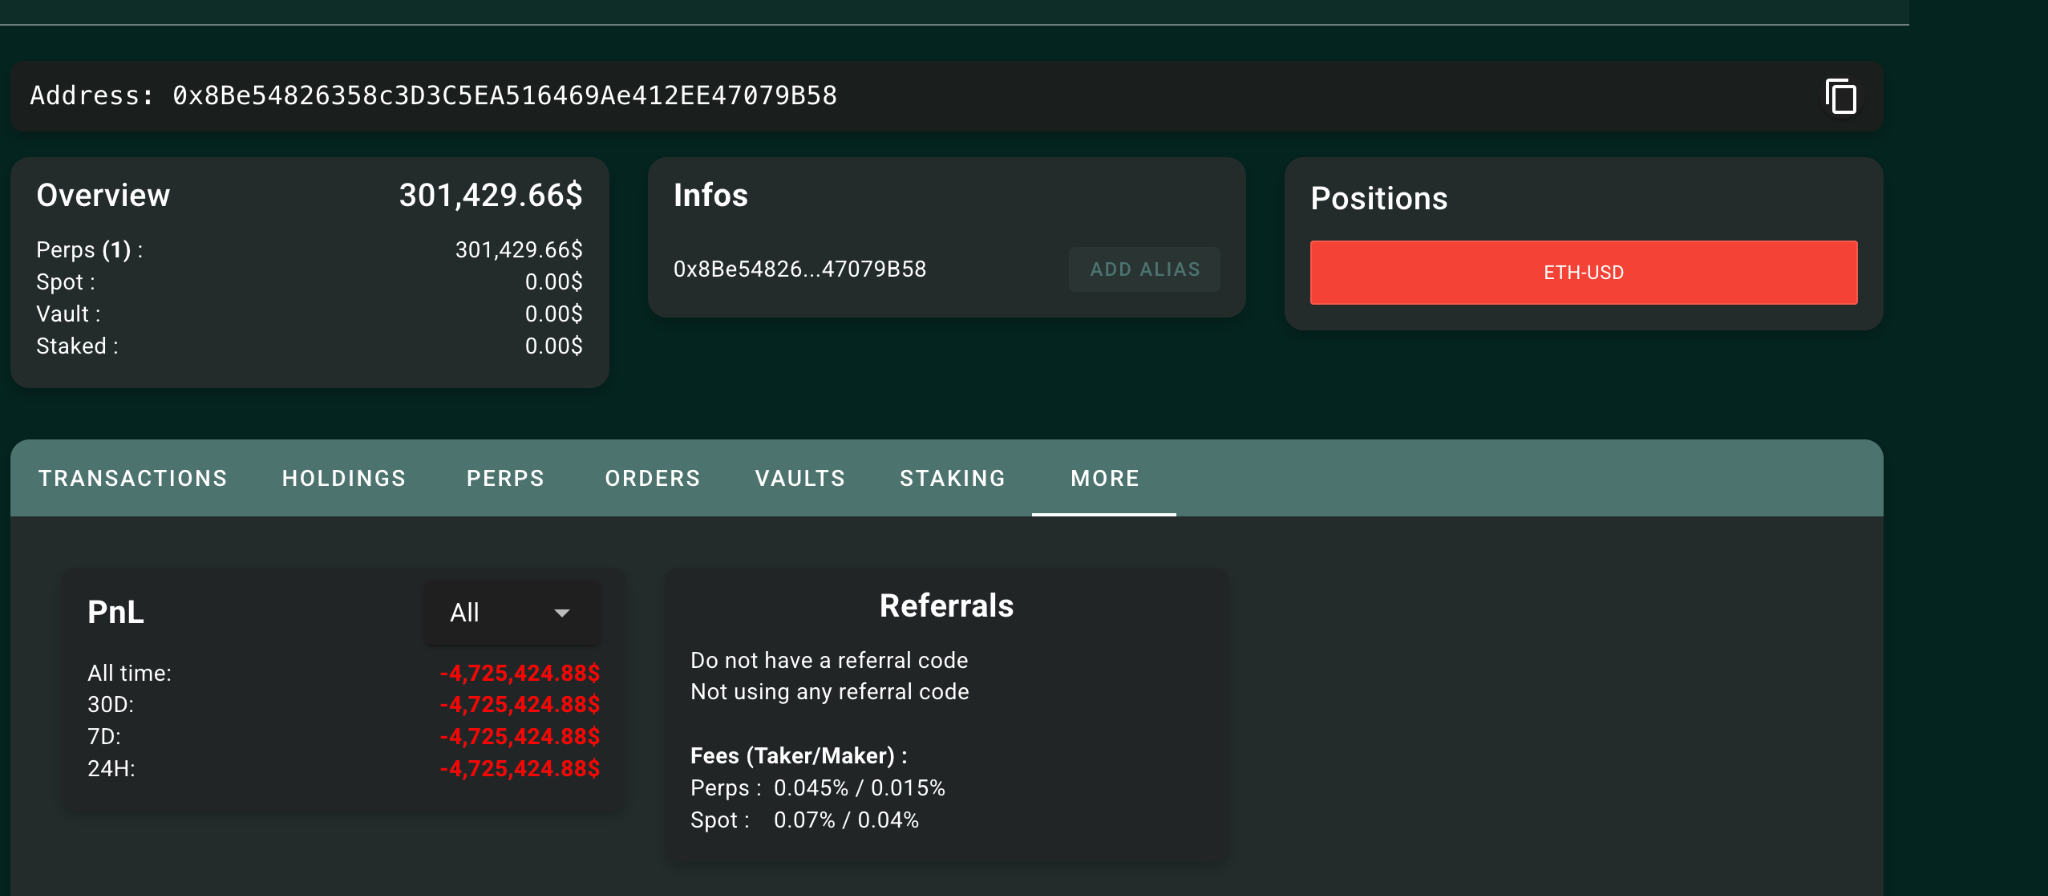Open the ETH-USD position

coord(1583,272)
